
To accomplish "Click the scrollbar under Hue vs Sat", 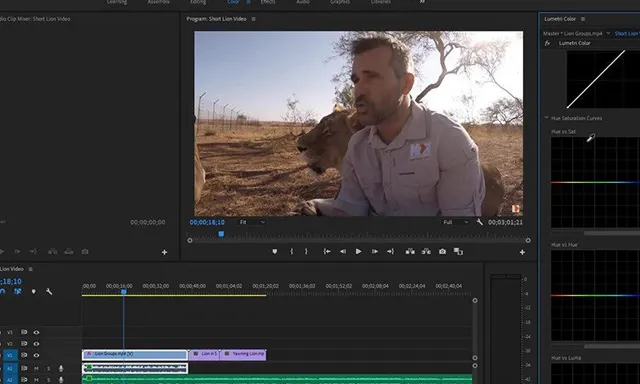I will pyautogui.click(x=612, y=233).
